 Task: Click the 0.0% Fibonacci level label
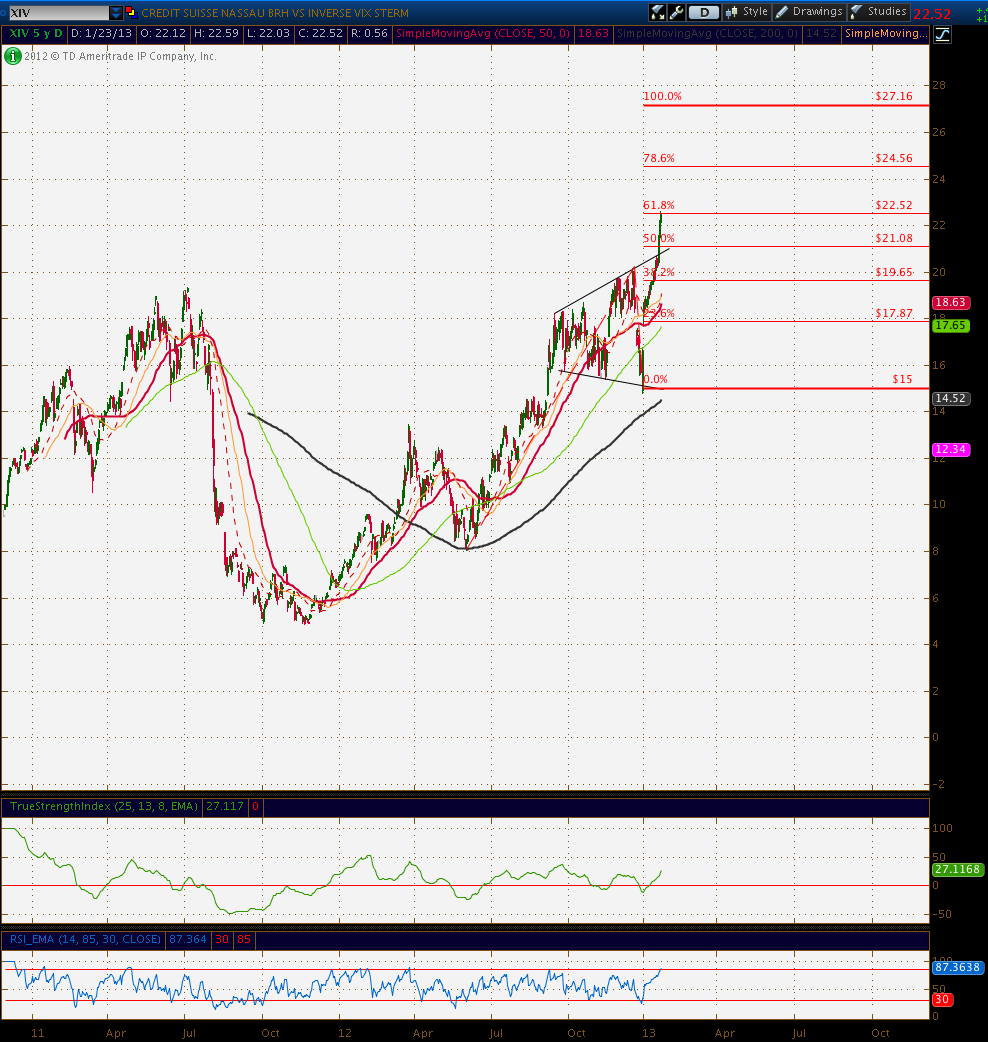click(x=656, y=379)
